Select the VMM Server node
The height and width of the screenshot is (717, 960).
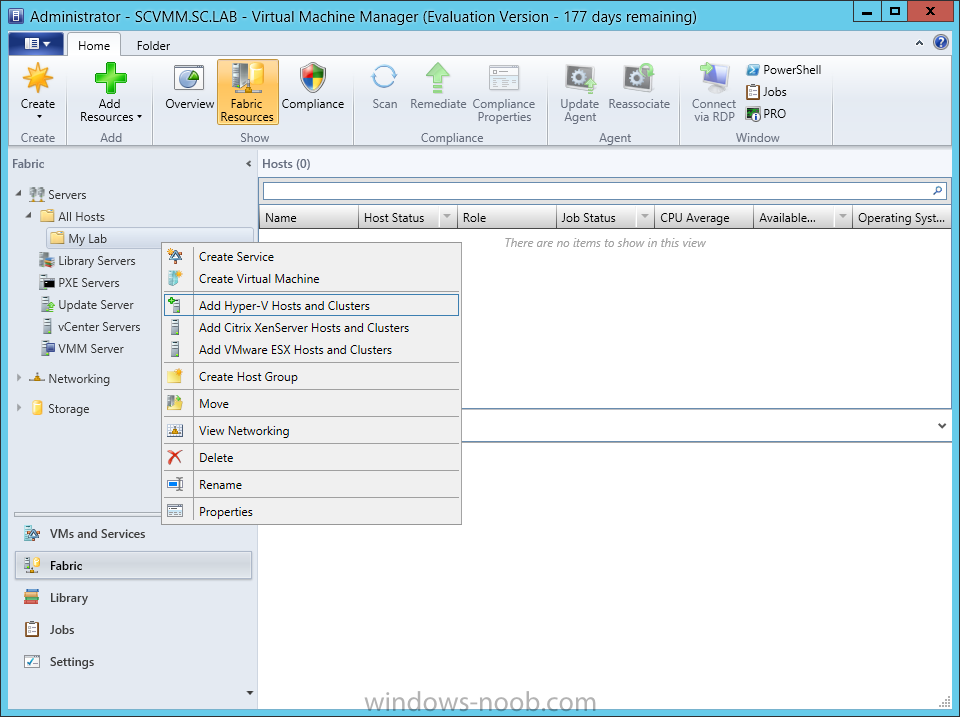pos(81,349)
